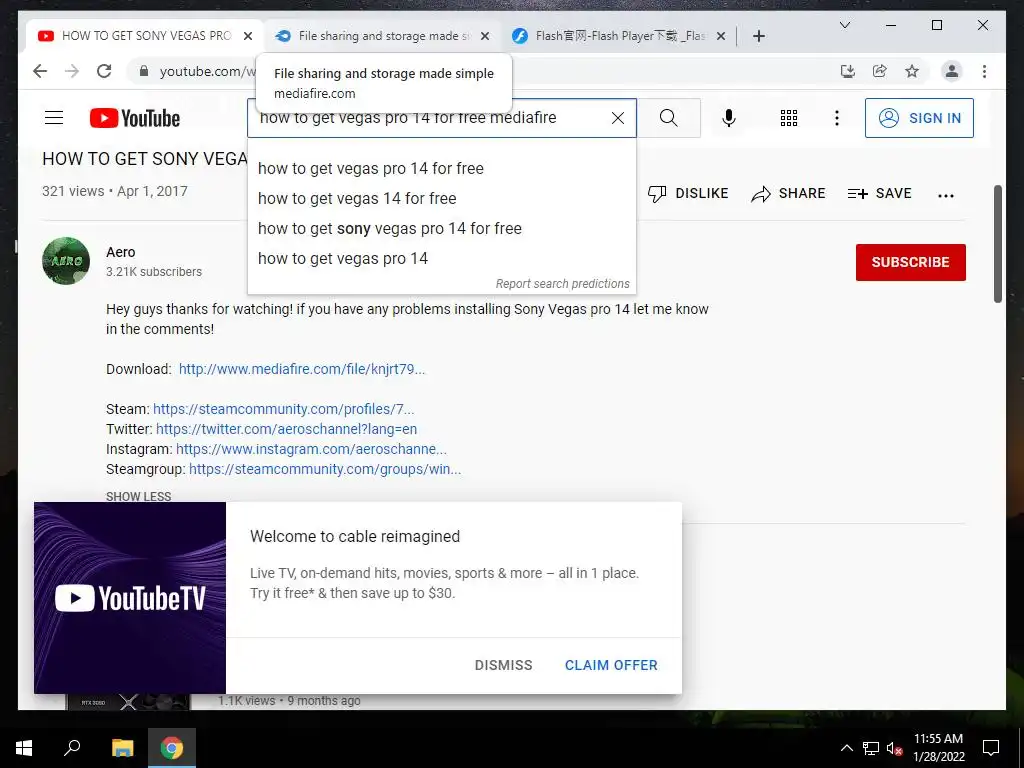Go to the YouTube home logo
1024x768 pixels.
[135, 118]
